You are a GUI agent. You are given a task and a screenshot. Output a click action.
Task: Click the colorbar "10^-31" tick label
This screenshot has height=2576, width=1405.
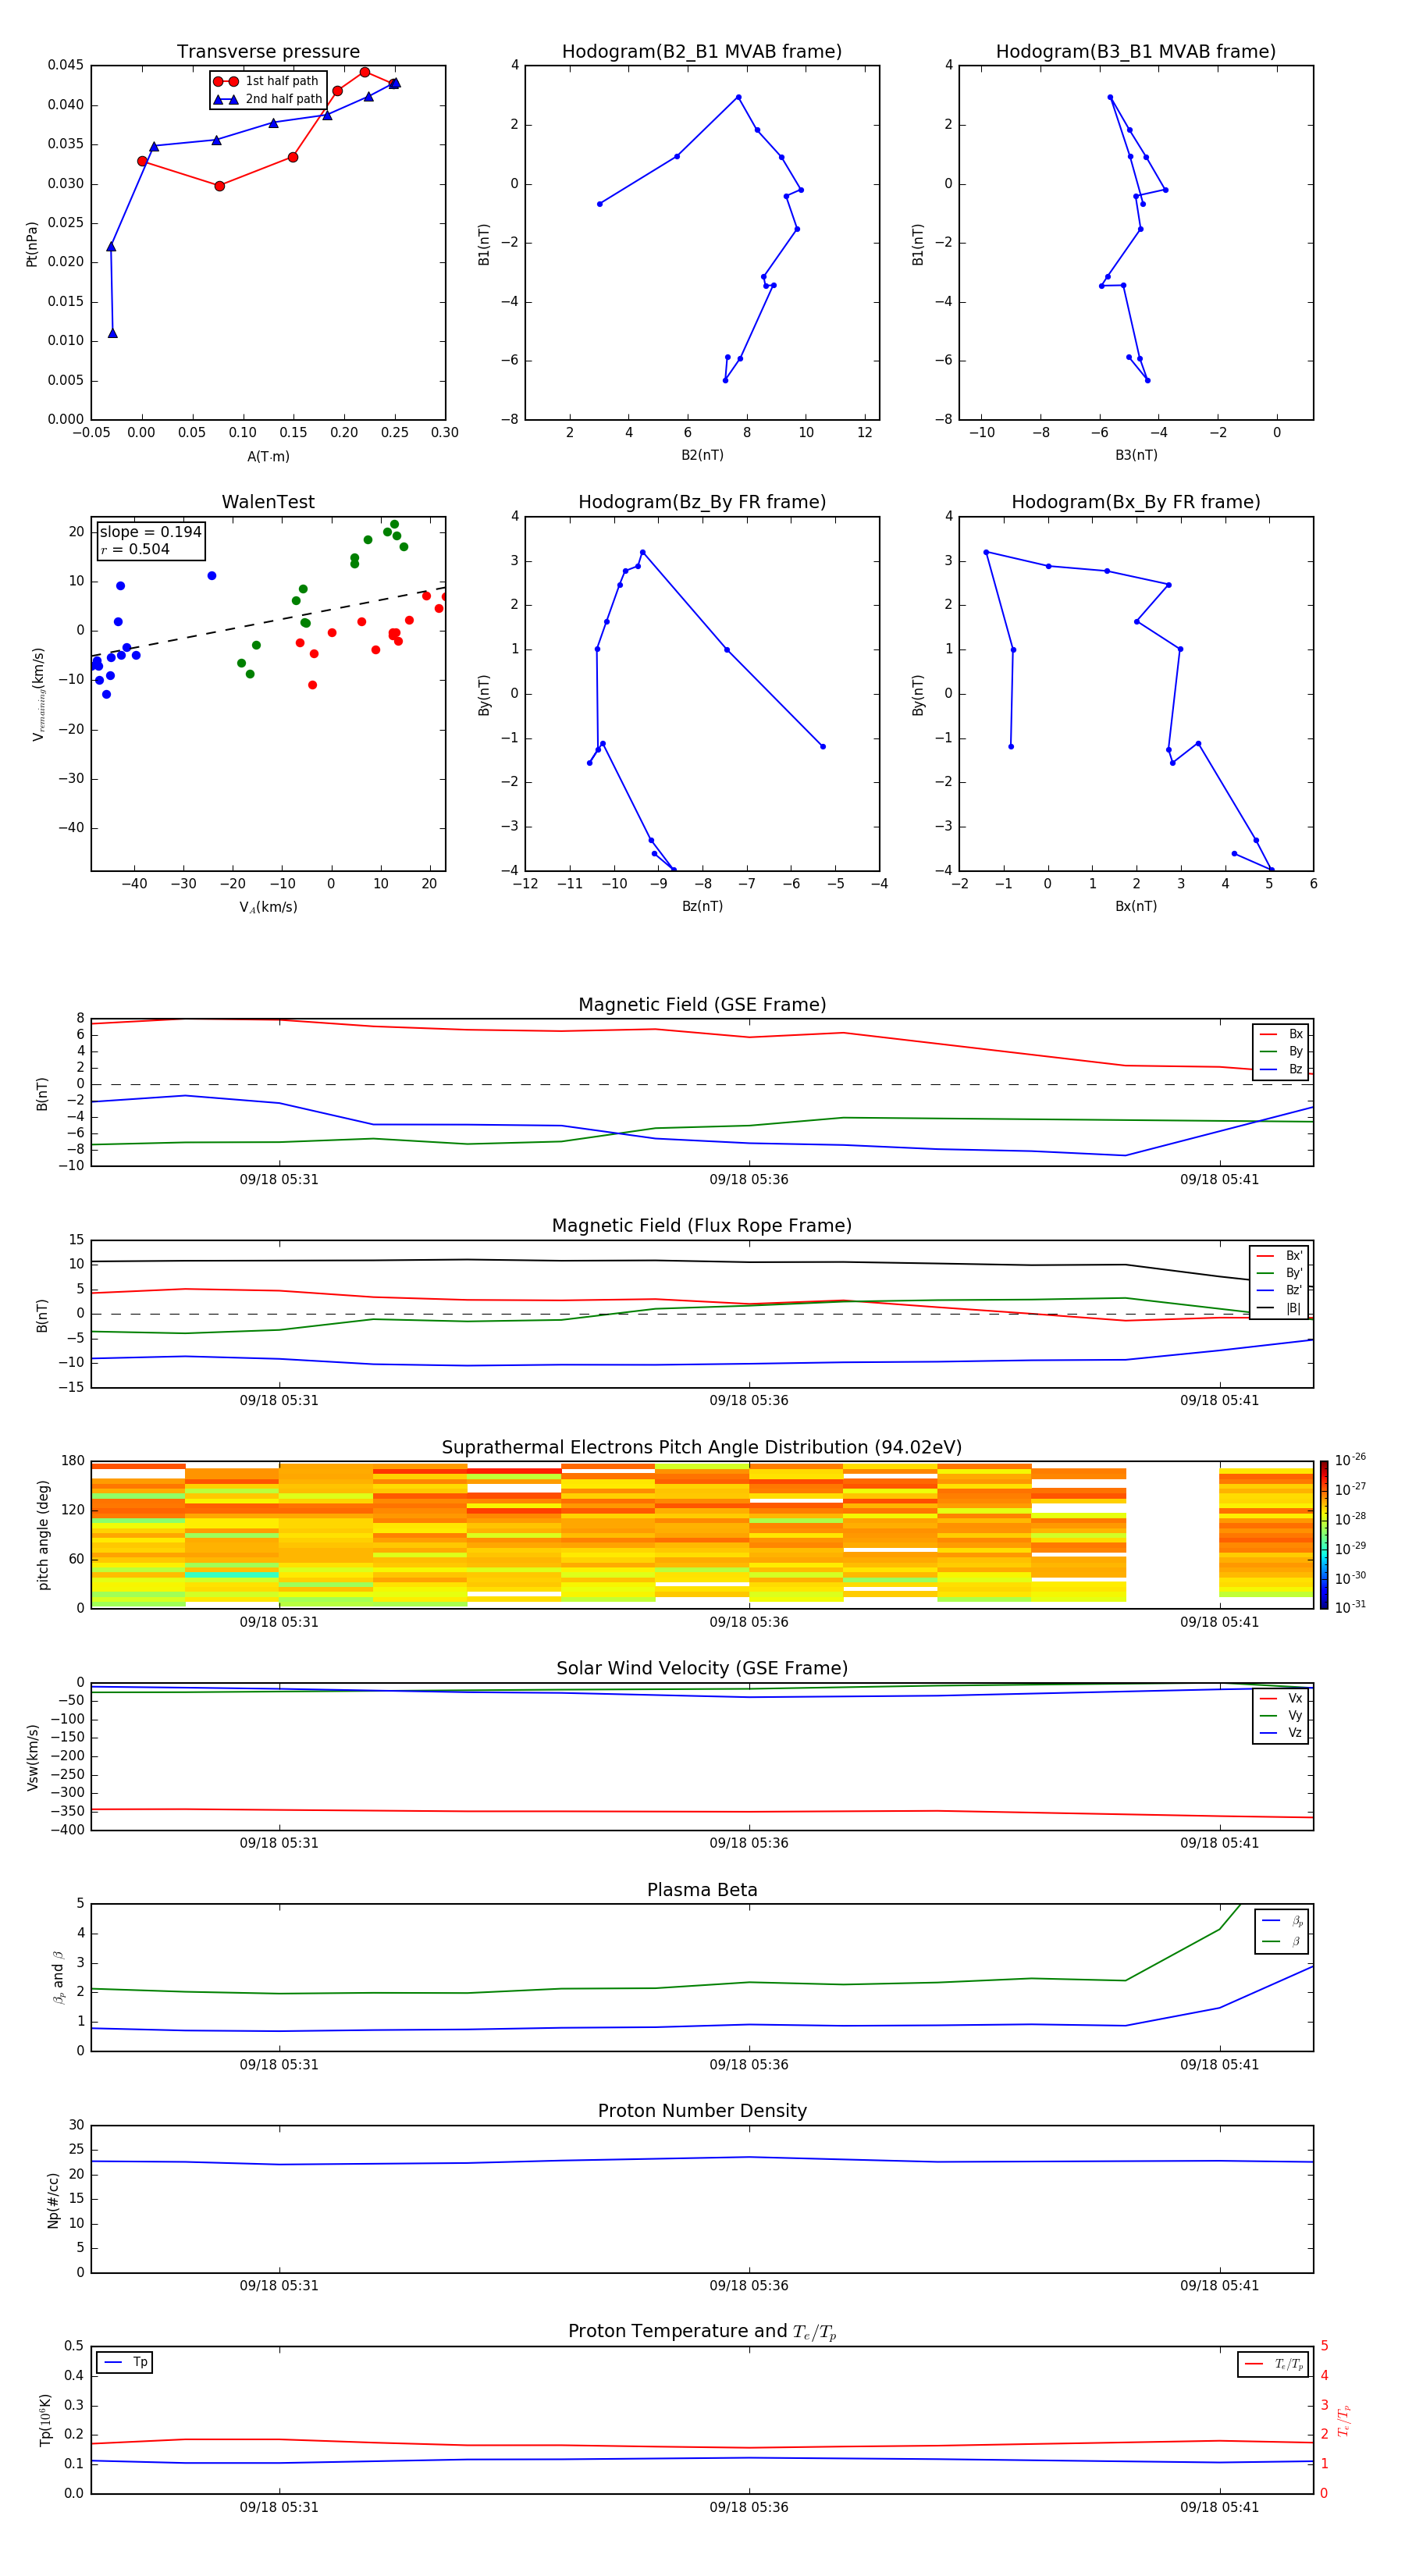(x=1350, y=1607)
